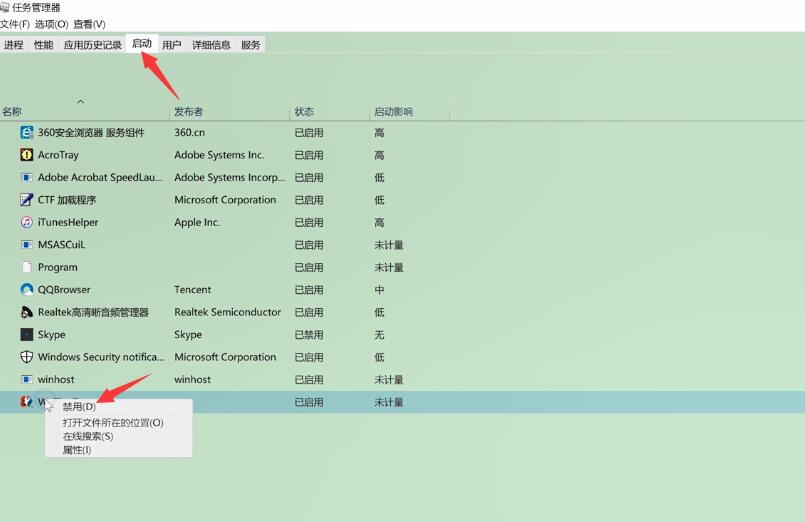Choose 属性(I) in the context menu
This screenshot has height=522, width=805.
pyautogui.click(x=77, y=450)
